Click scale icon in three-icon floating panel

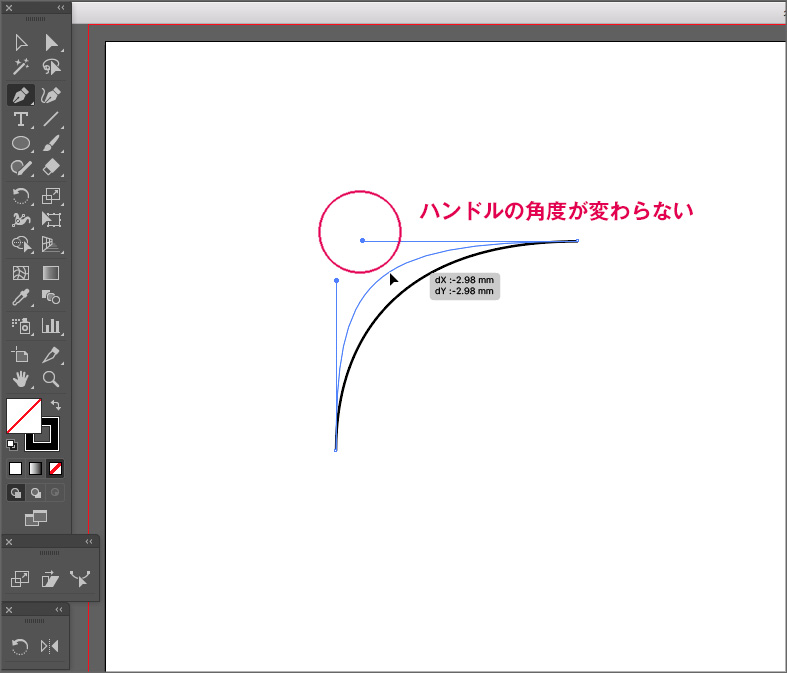click(x=20, y=579)
